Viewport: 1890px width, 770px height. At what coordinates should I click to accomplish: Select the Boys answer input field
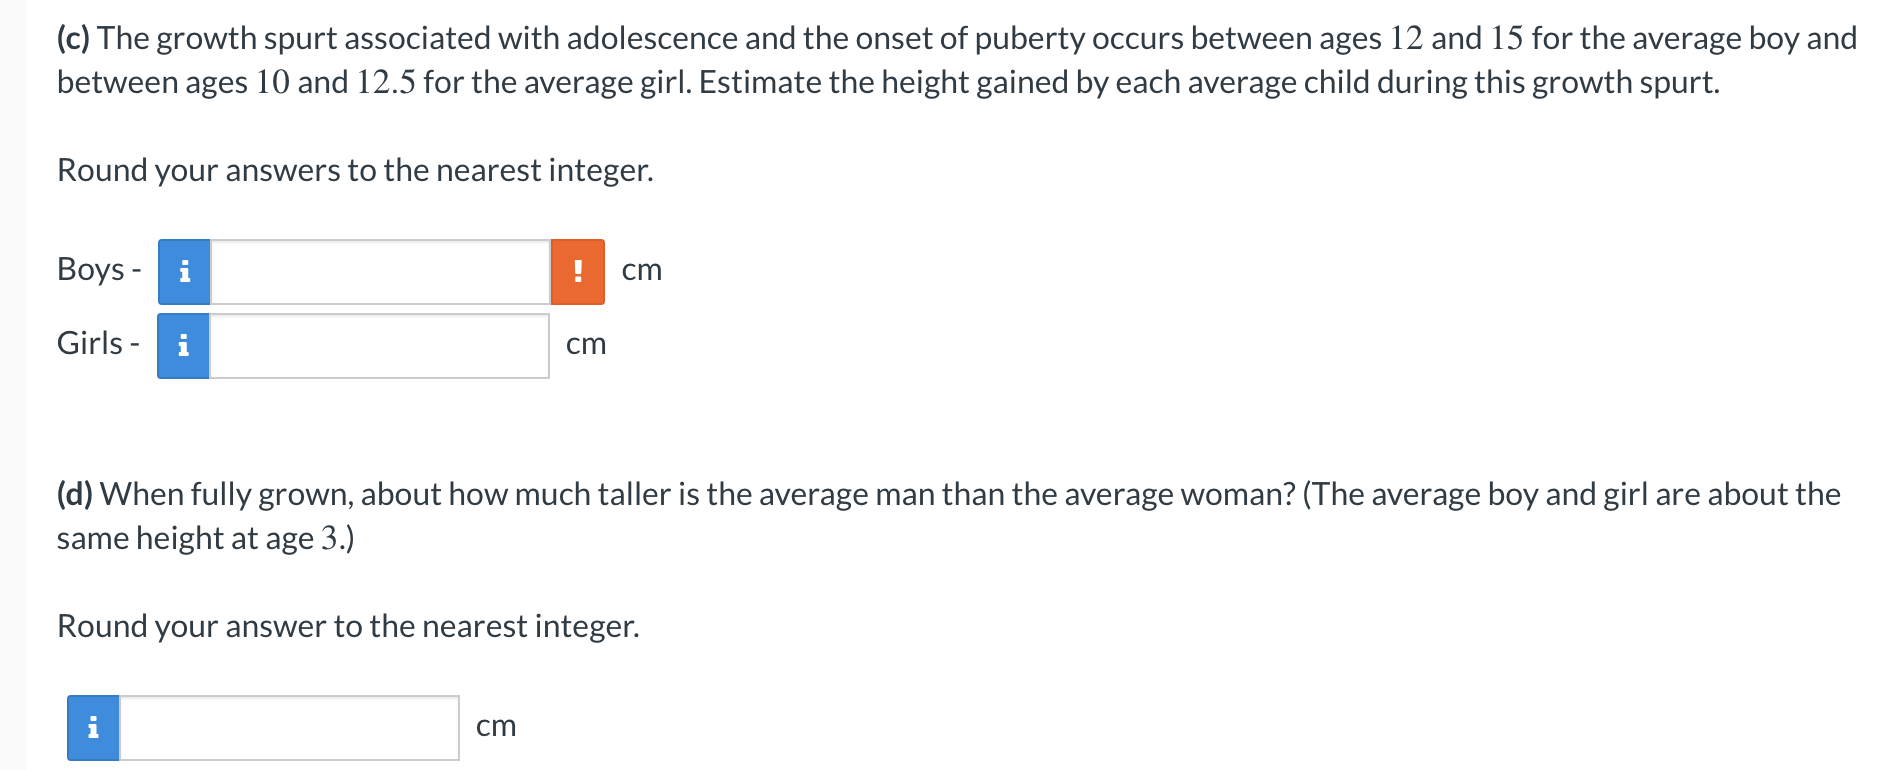380,270
